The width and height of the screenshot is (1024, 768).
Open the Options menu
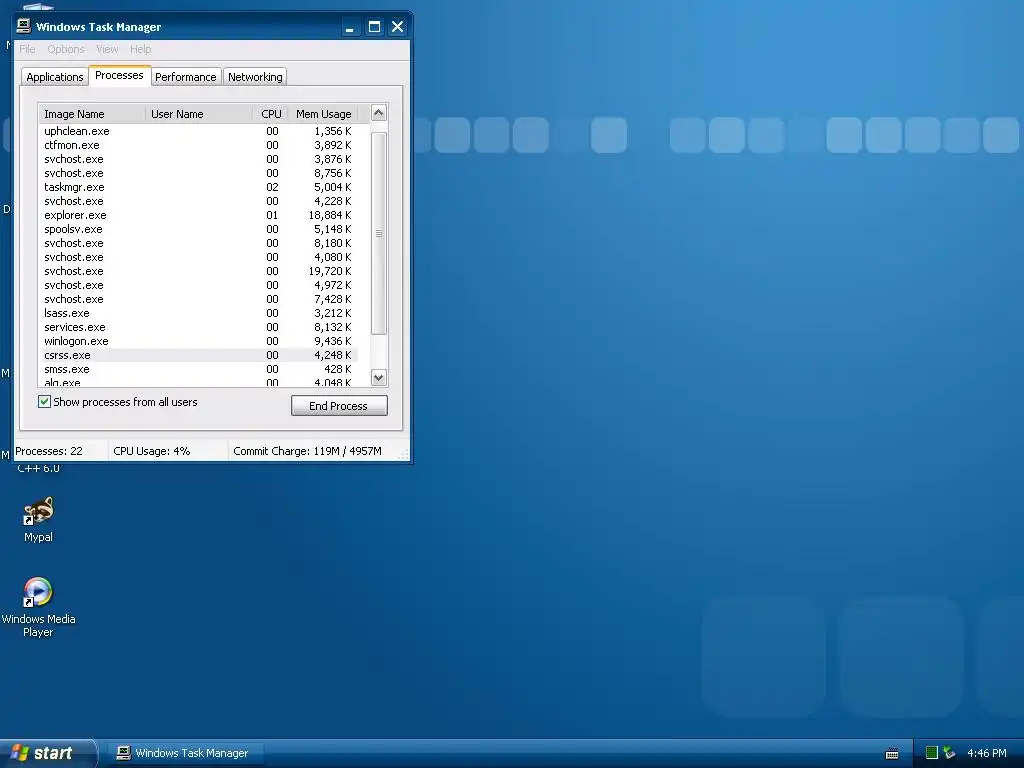tap(66, 49)
